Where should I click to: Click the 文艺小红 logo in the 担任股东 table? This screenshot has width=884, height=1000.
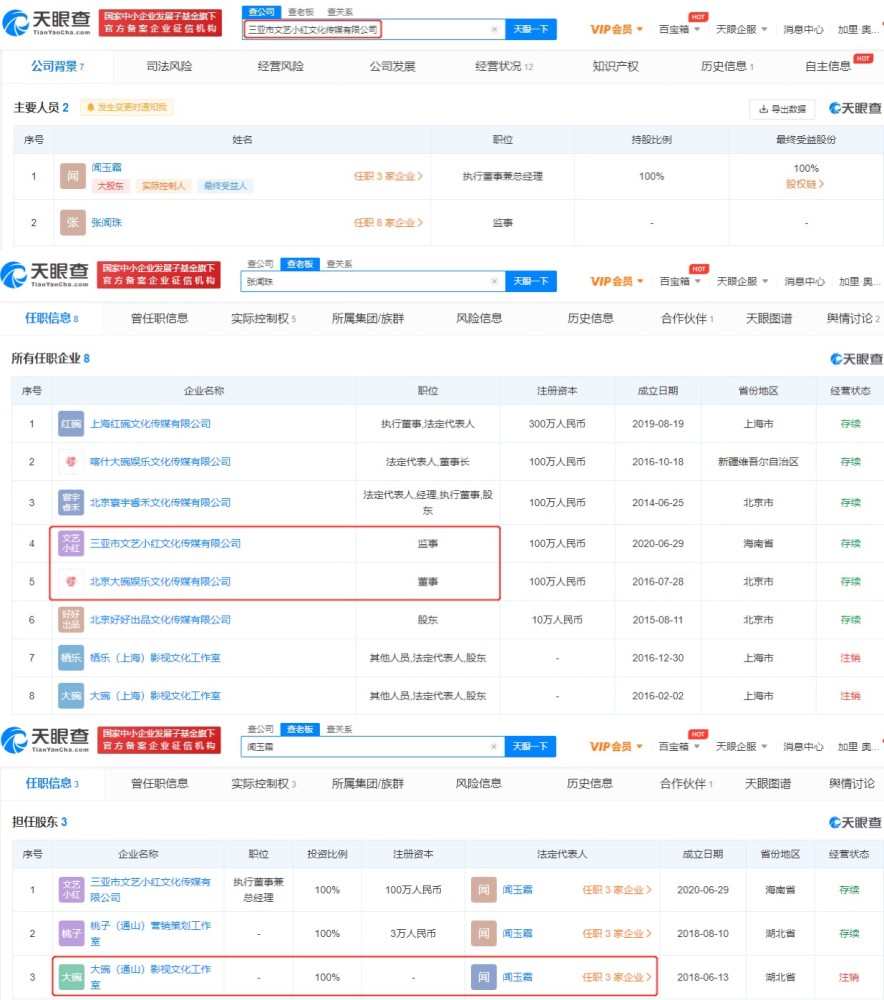tap(71, 890)
